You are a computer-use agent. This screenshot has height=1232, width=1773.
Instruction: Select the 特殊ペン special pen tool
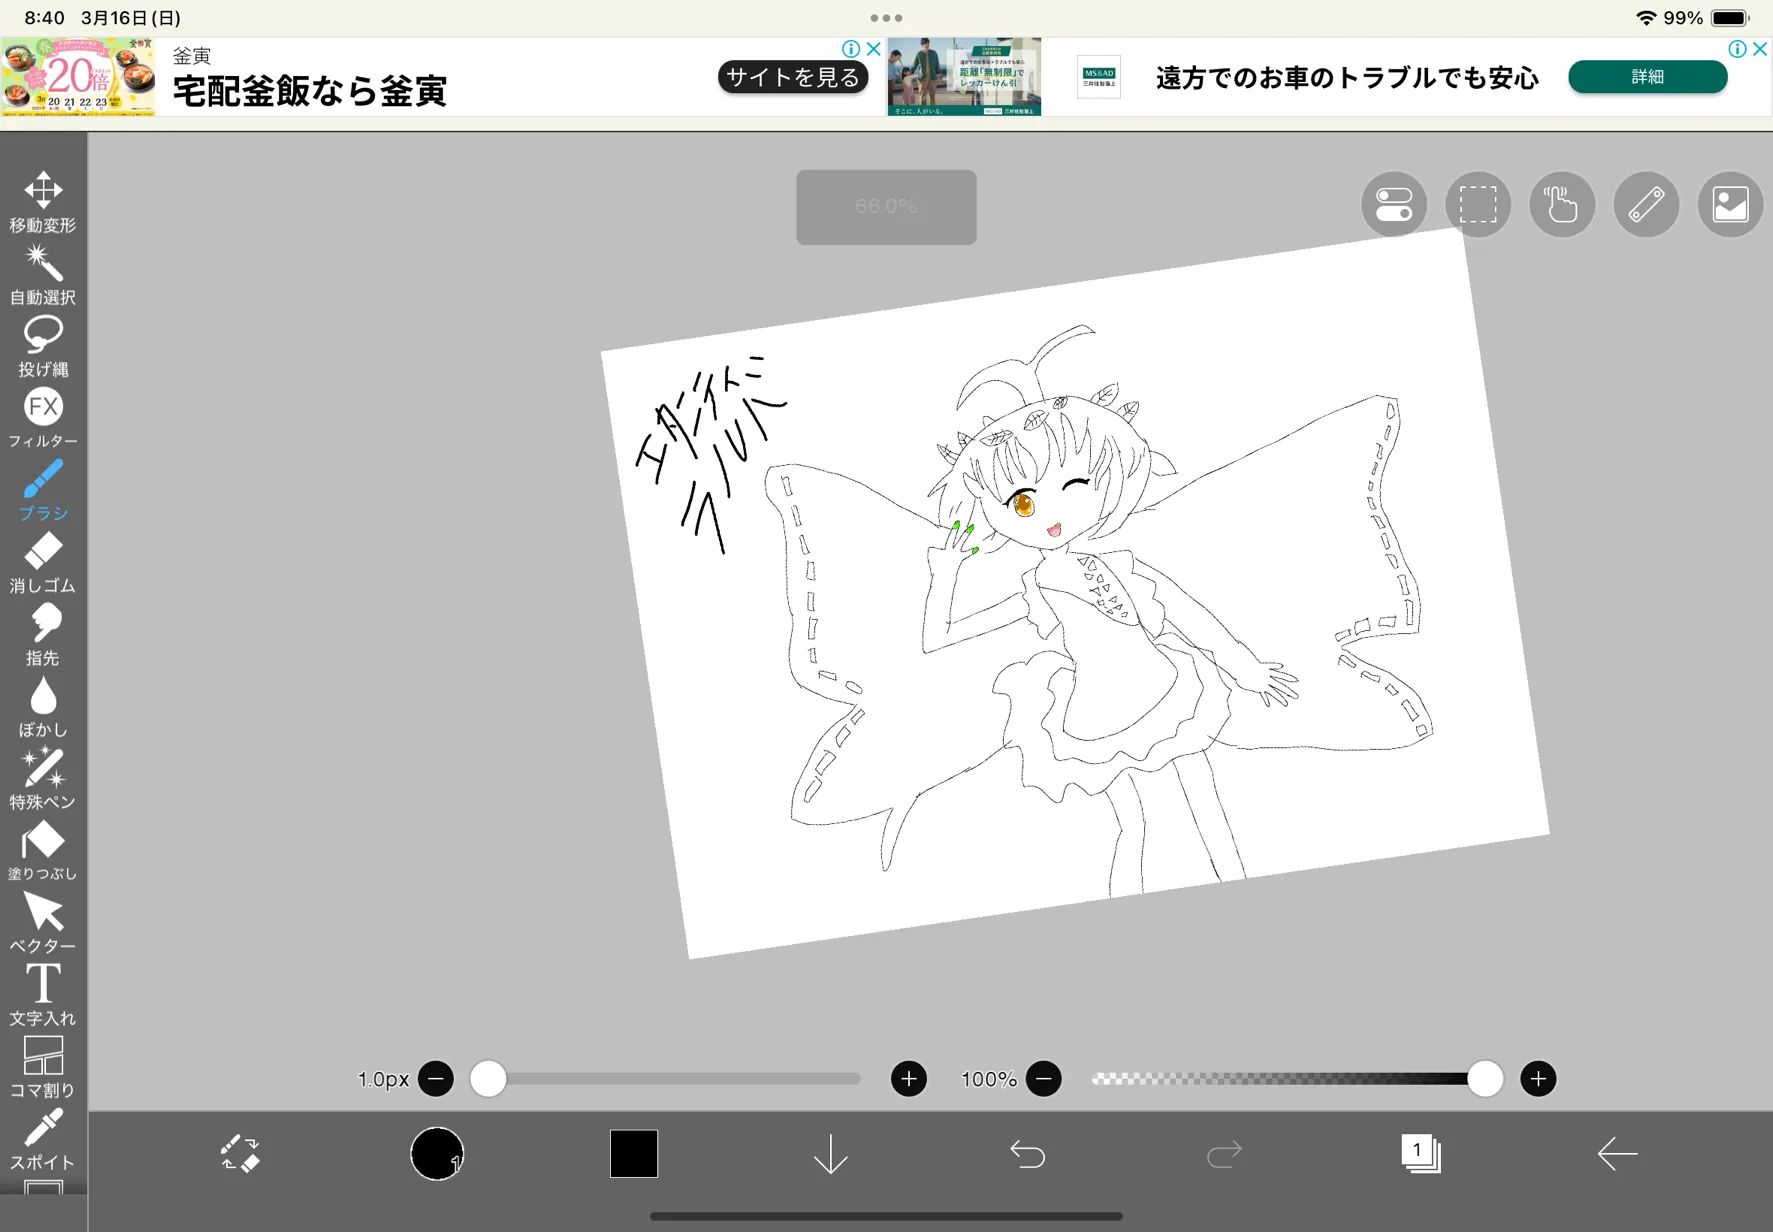tap(43, 778)
